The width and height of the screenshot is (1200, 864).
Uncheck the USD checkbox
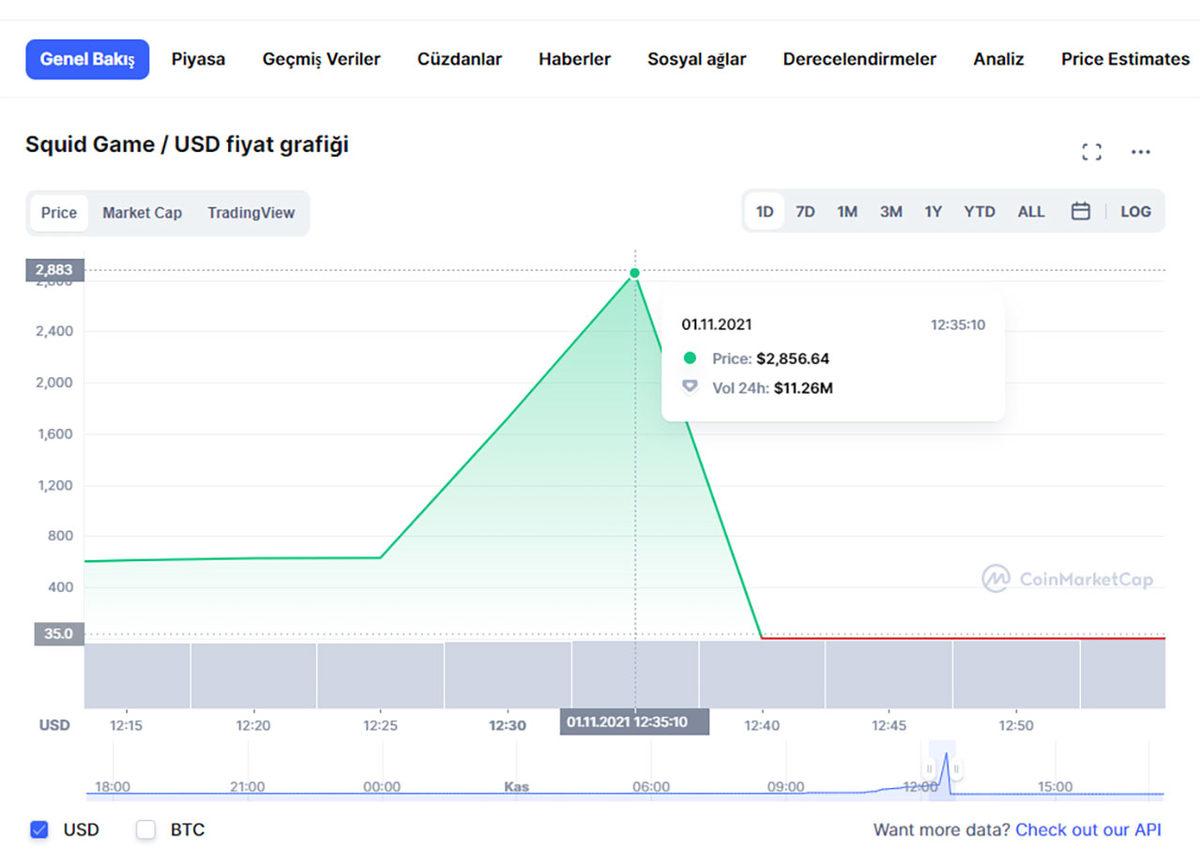coord(38,830)
